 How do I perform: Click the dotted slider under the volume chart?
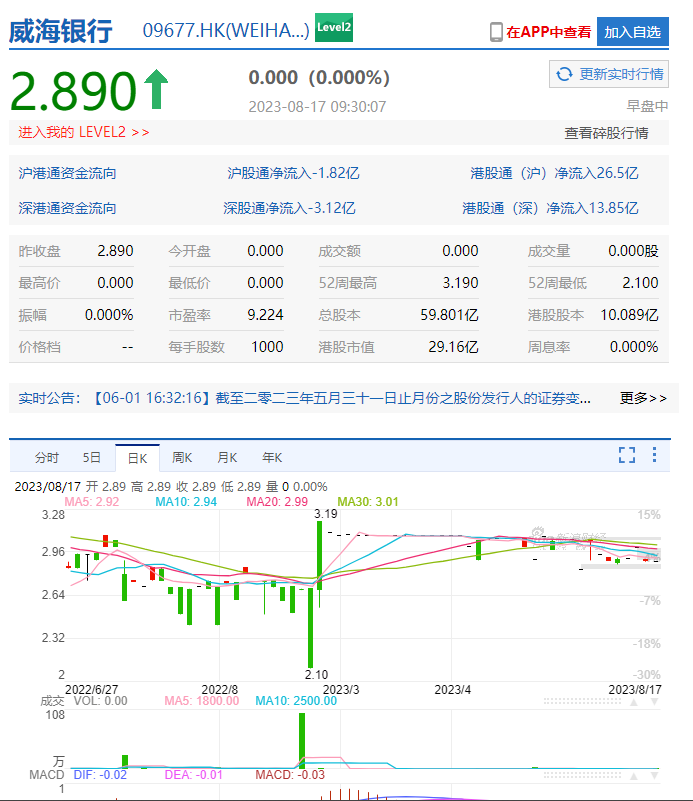pos(582,775)
